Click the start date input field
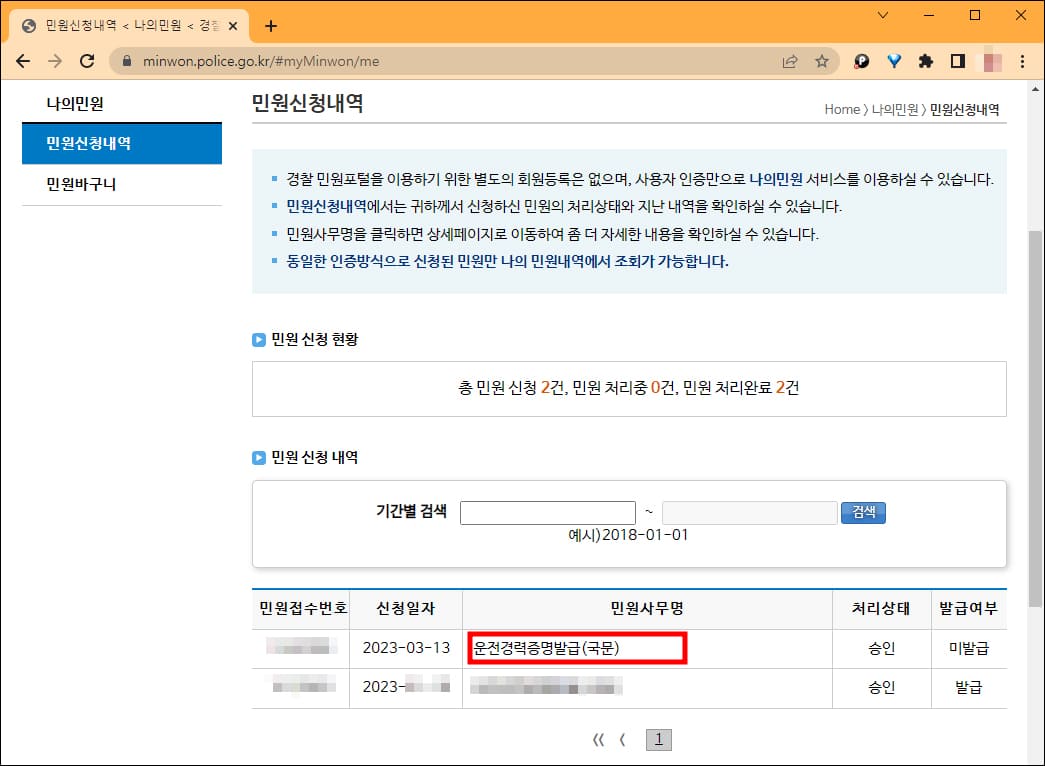1045x766 pixels. tap(547, 512)
